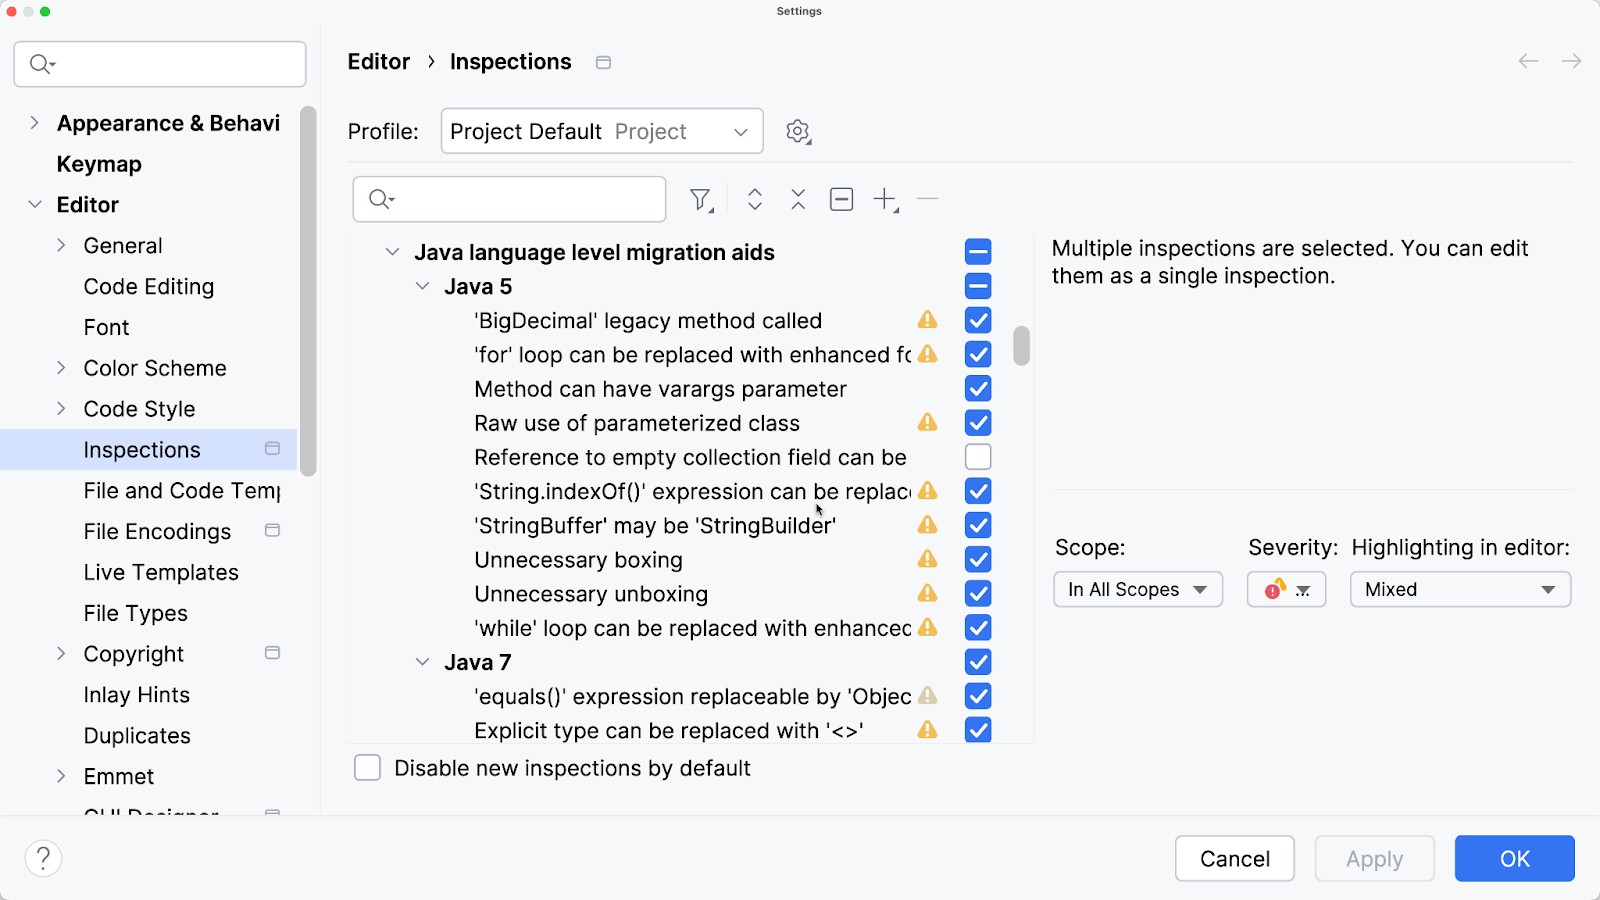Open the profile gear settings icon
Screen dimensions: 1600x900
click(x=798, y=132)
